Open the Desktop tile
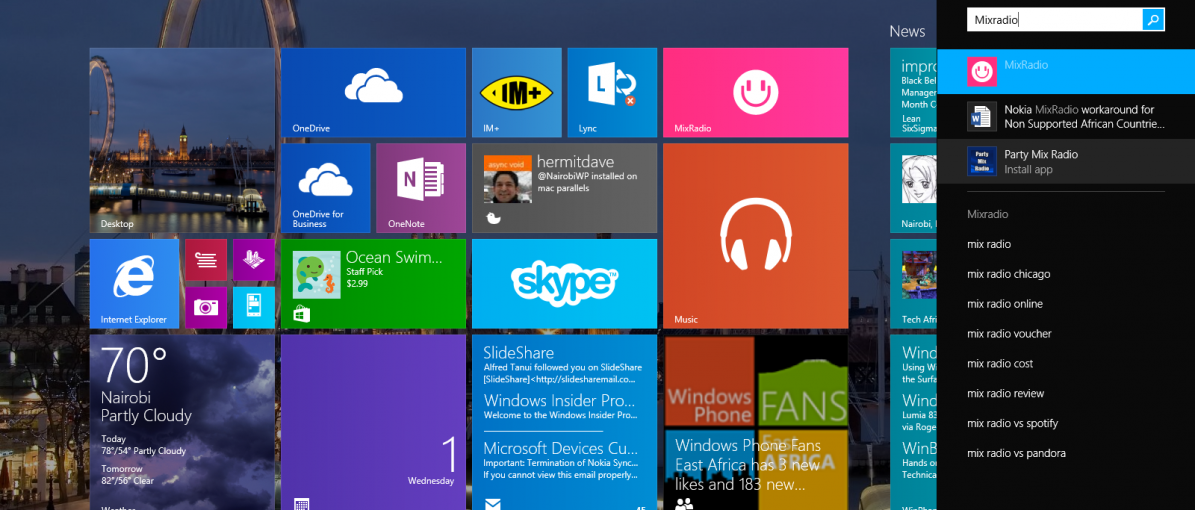The height and width of the screenshot is (510, 1195). 182,140
